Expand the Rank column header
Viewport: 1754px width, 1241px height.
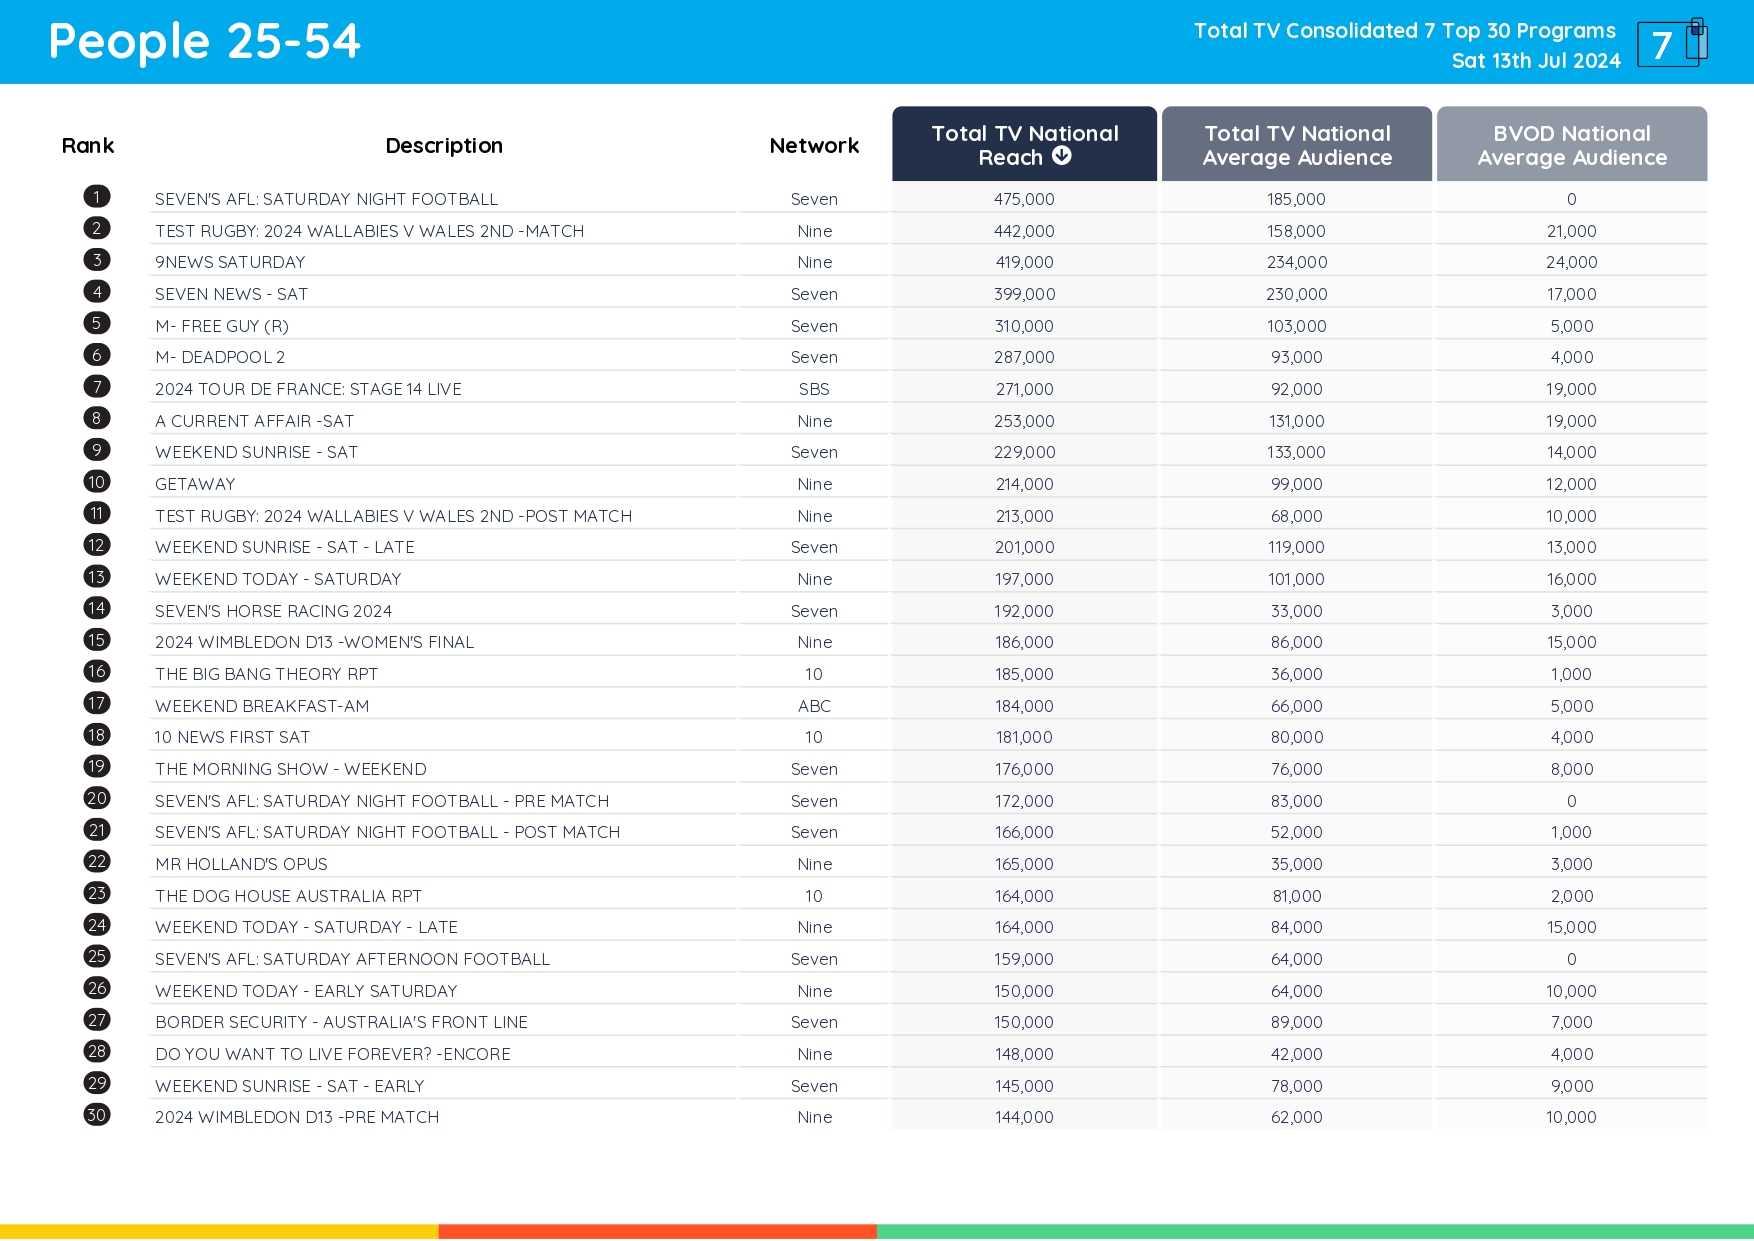pyautogui.click(x=88, y=145)
